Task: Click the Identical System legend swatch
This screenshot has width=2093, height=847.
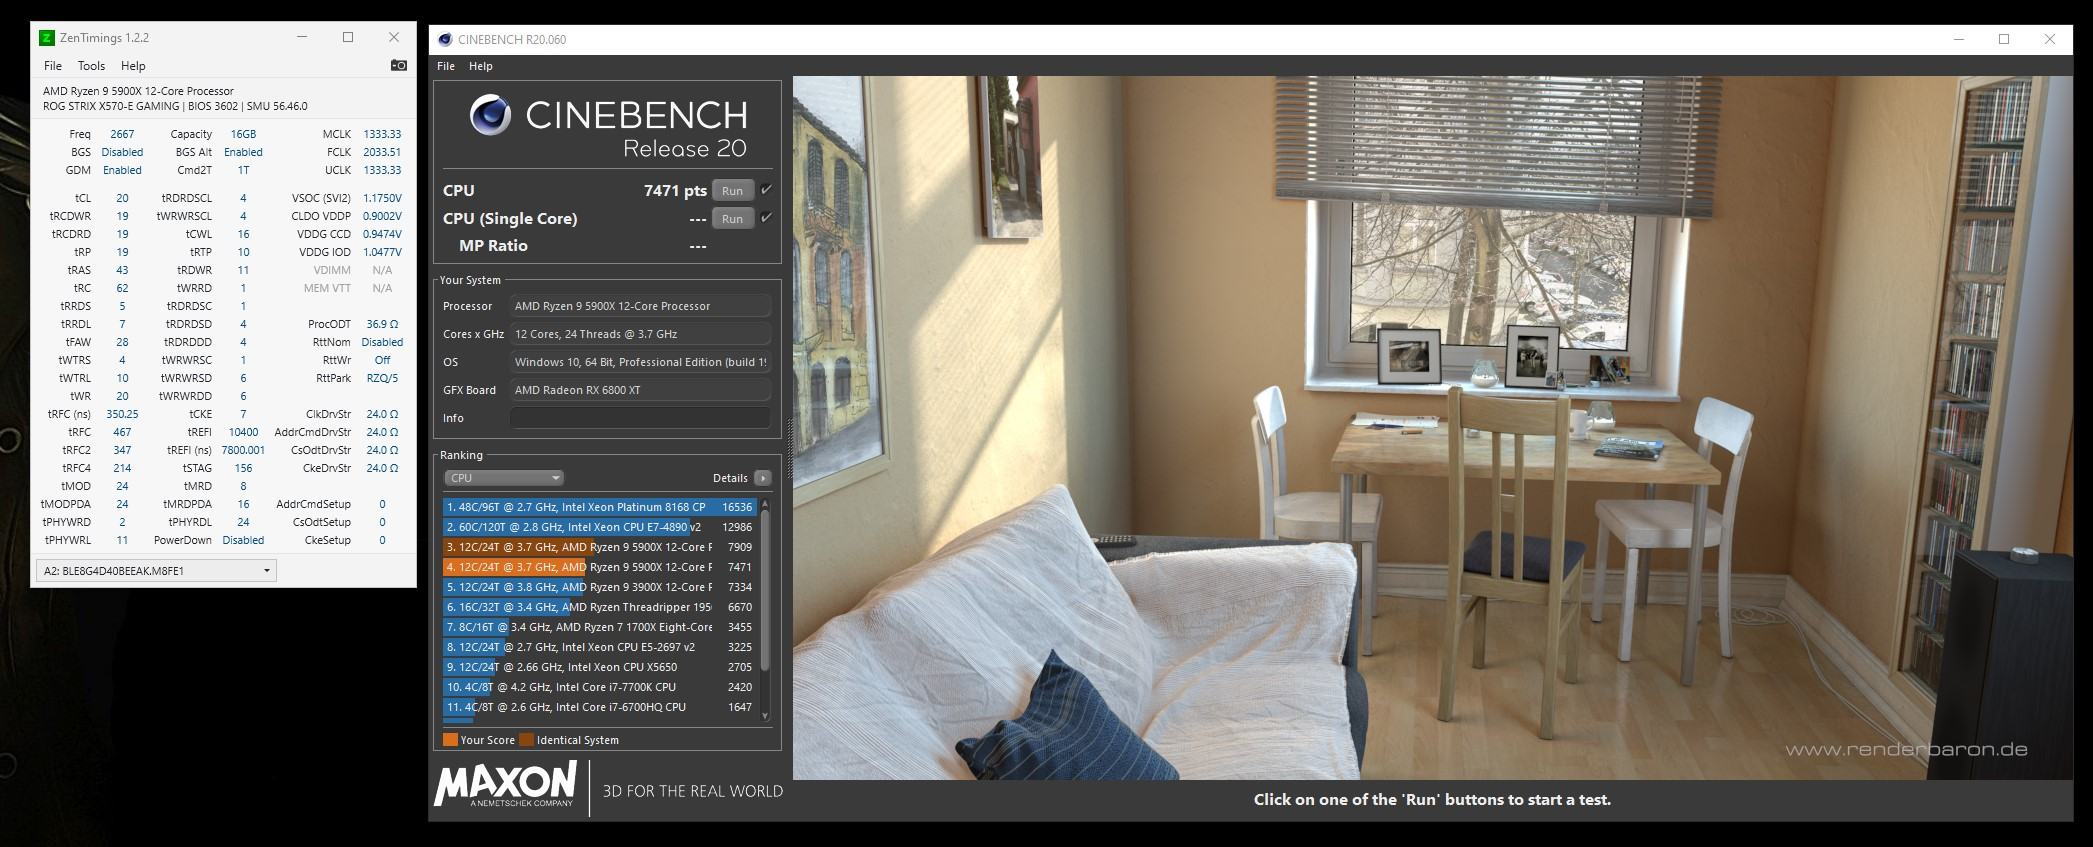Action: pyautogui.click(x=526, y=740)
